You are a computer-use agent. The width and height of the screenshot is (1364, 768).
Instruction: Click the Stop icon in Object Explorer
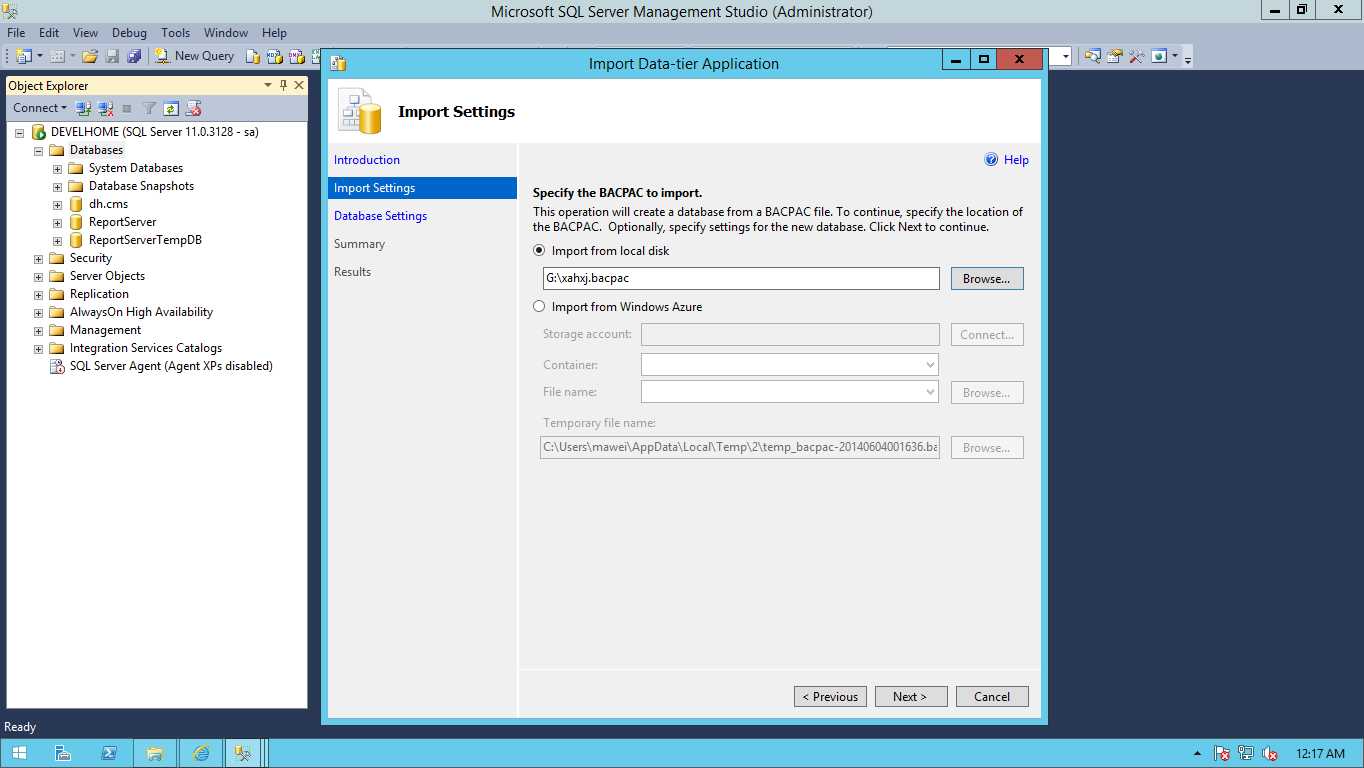pos(127,108)
